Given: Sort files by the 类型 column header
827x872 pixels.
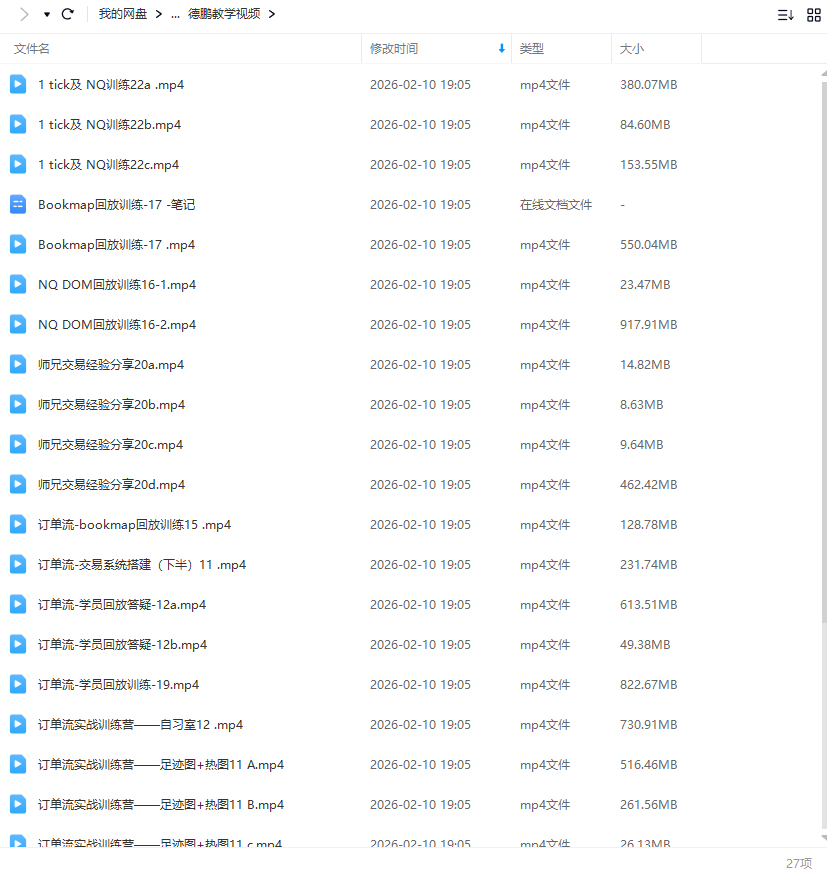Looking at the screenshot, I should [532, 48].
